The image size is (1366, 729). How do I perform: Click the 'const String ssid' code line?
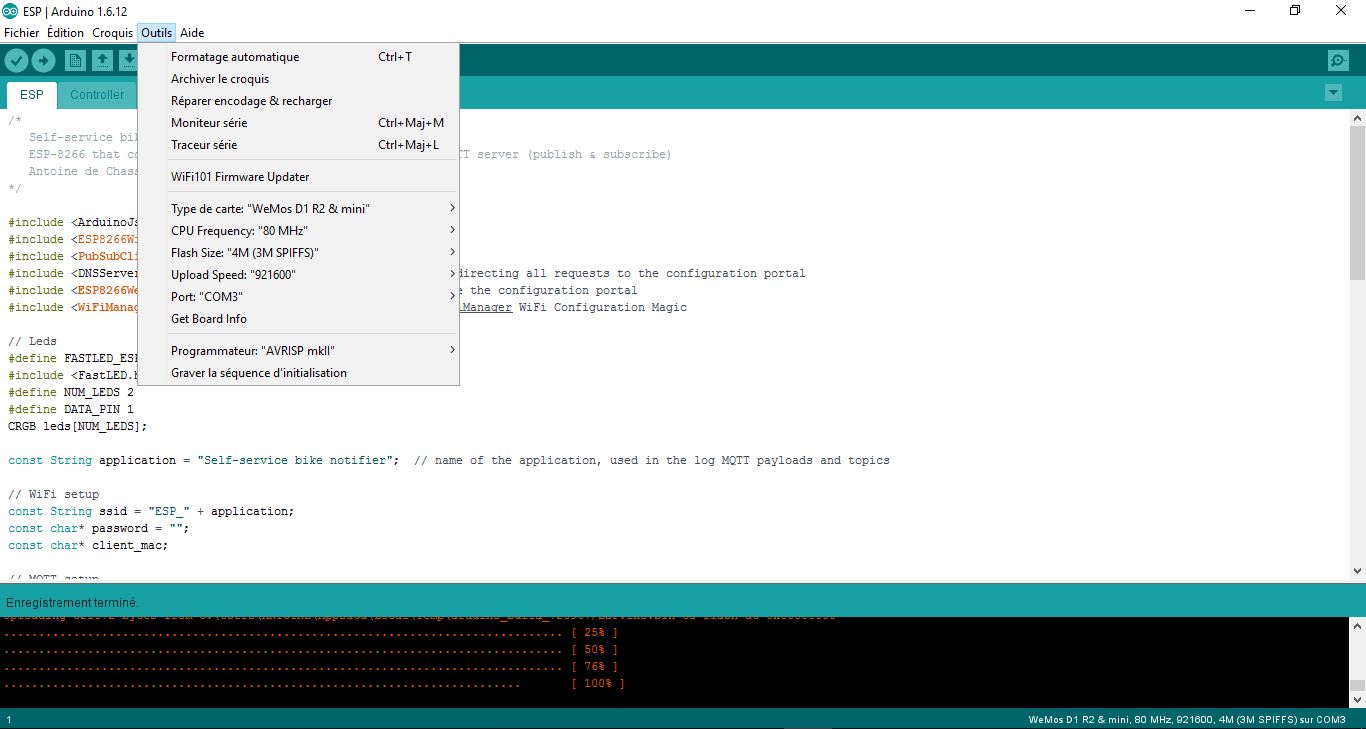pyautogui.click(x=151, y=512)
